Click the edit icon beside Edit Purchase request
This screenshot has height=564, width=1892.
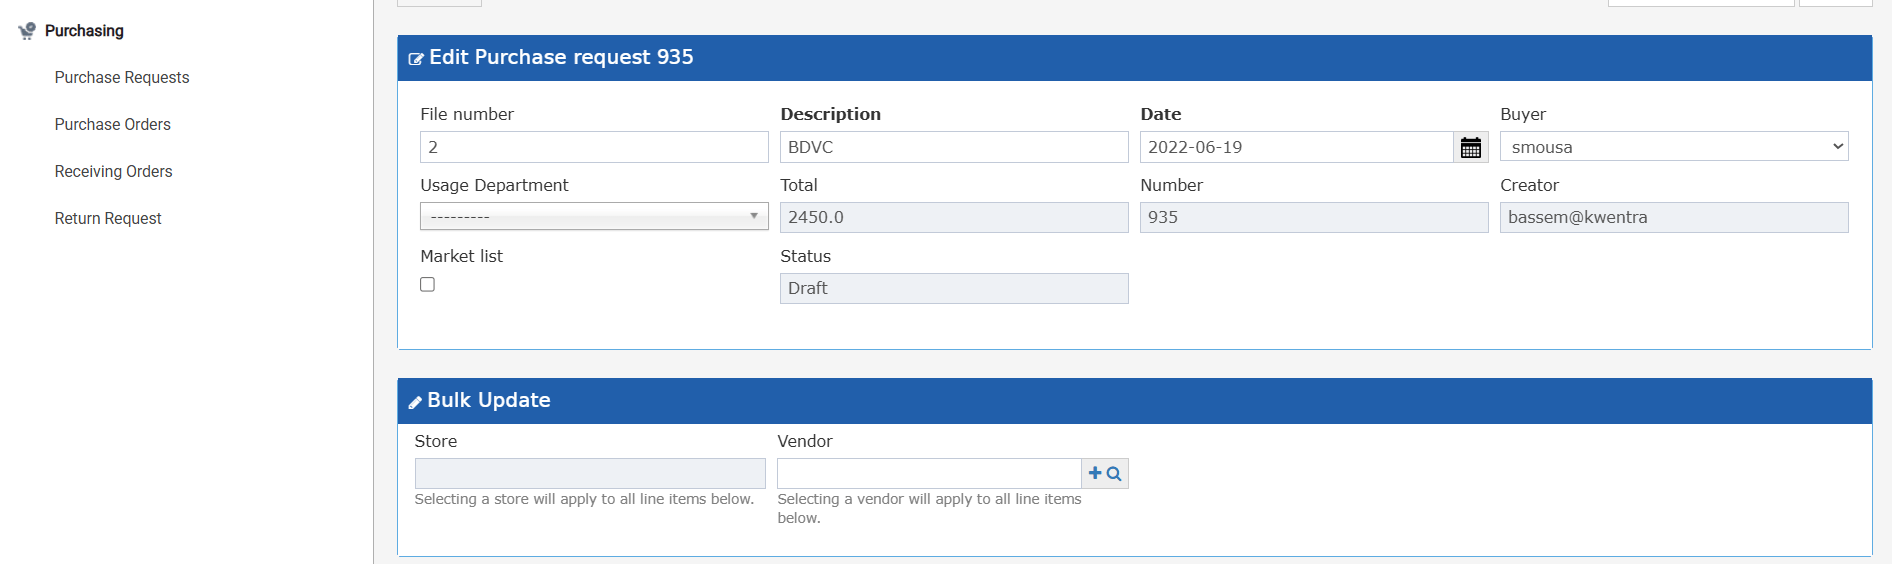(416, 59)
